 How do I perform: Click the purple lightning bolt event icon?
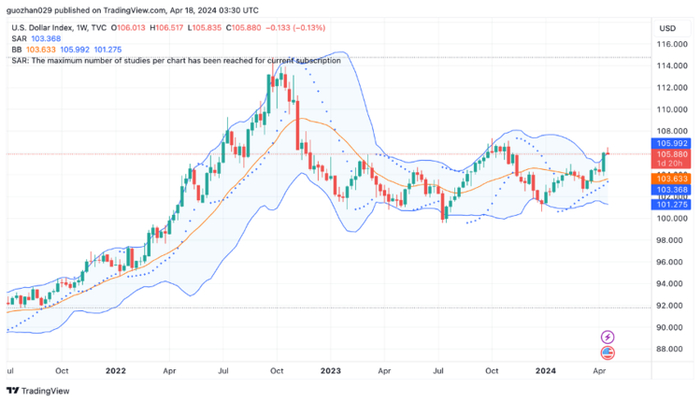(x=607, y=337)
